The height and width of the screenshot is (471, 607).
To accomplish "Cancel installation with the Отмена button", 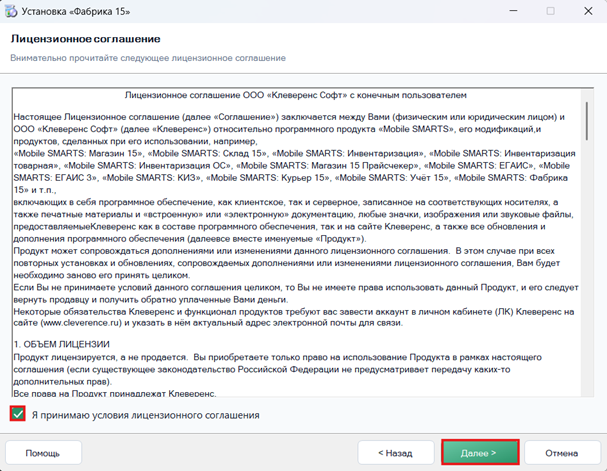I will (562, 452).
